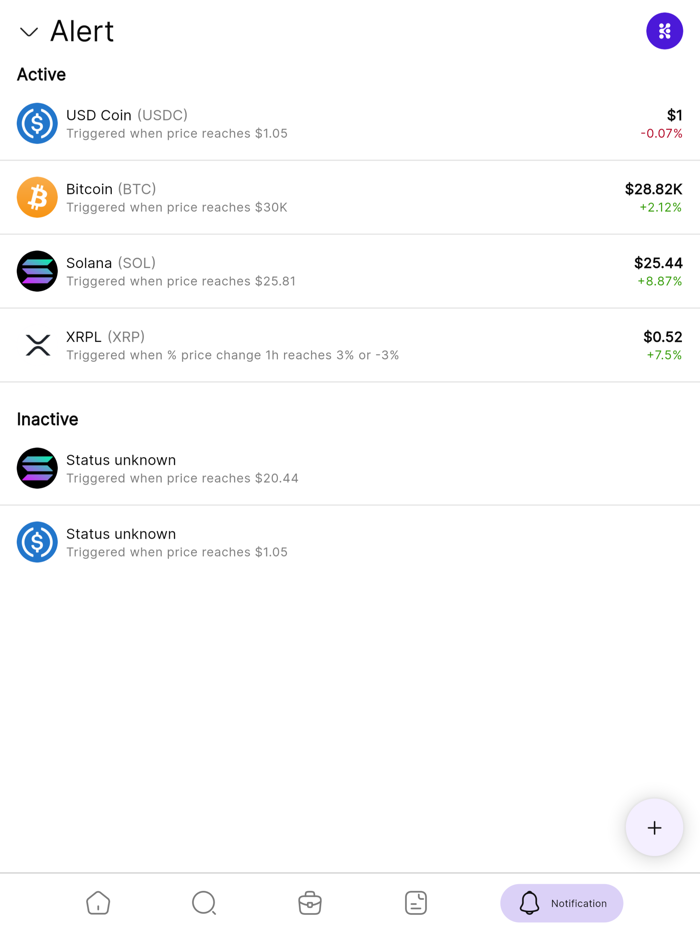The width and height of the screenshot is (700, 934).
Task: Click the Wallet icon in bottom navigation
Action: pyautogui.click(x=310, y=902)
